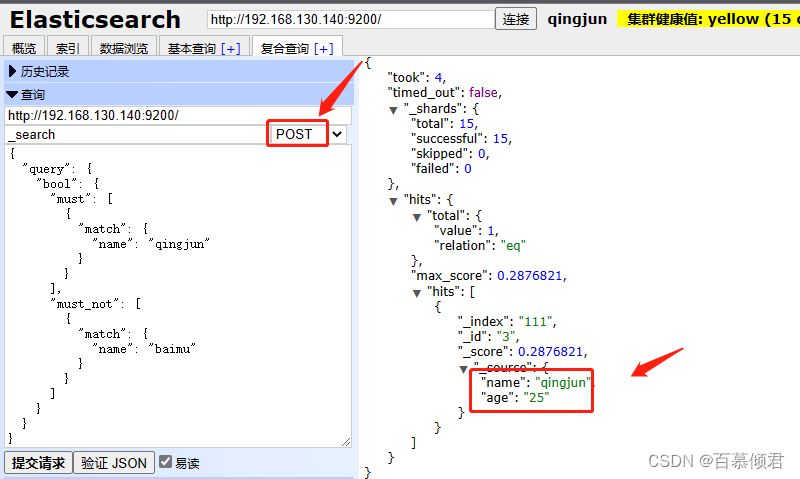
Task: Submit the request with 提交请求
Action: pos(38,463)
